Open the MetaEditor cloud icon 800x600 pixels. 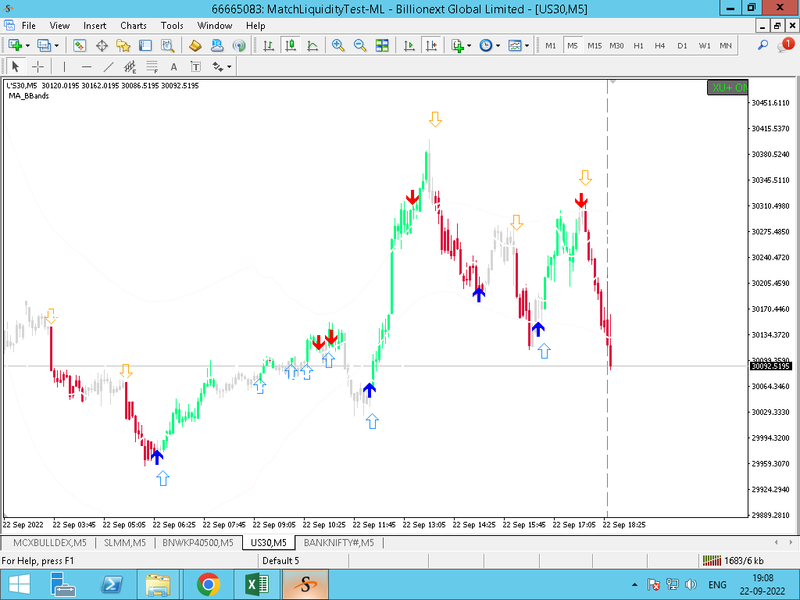click(217, 45)
